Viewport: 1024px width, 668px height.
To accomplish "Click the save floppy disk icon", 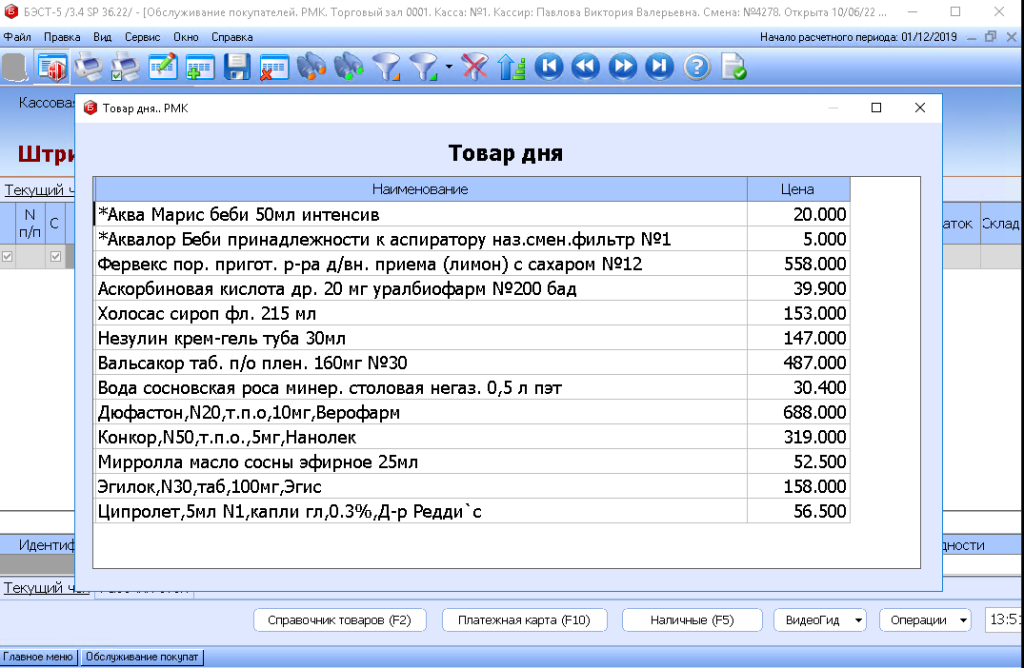I will 236,67.
